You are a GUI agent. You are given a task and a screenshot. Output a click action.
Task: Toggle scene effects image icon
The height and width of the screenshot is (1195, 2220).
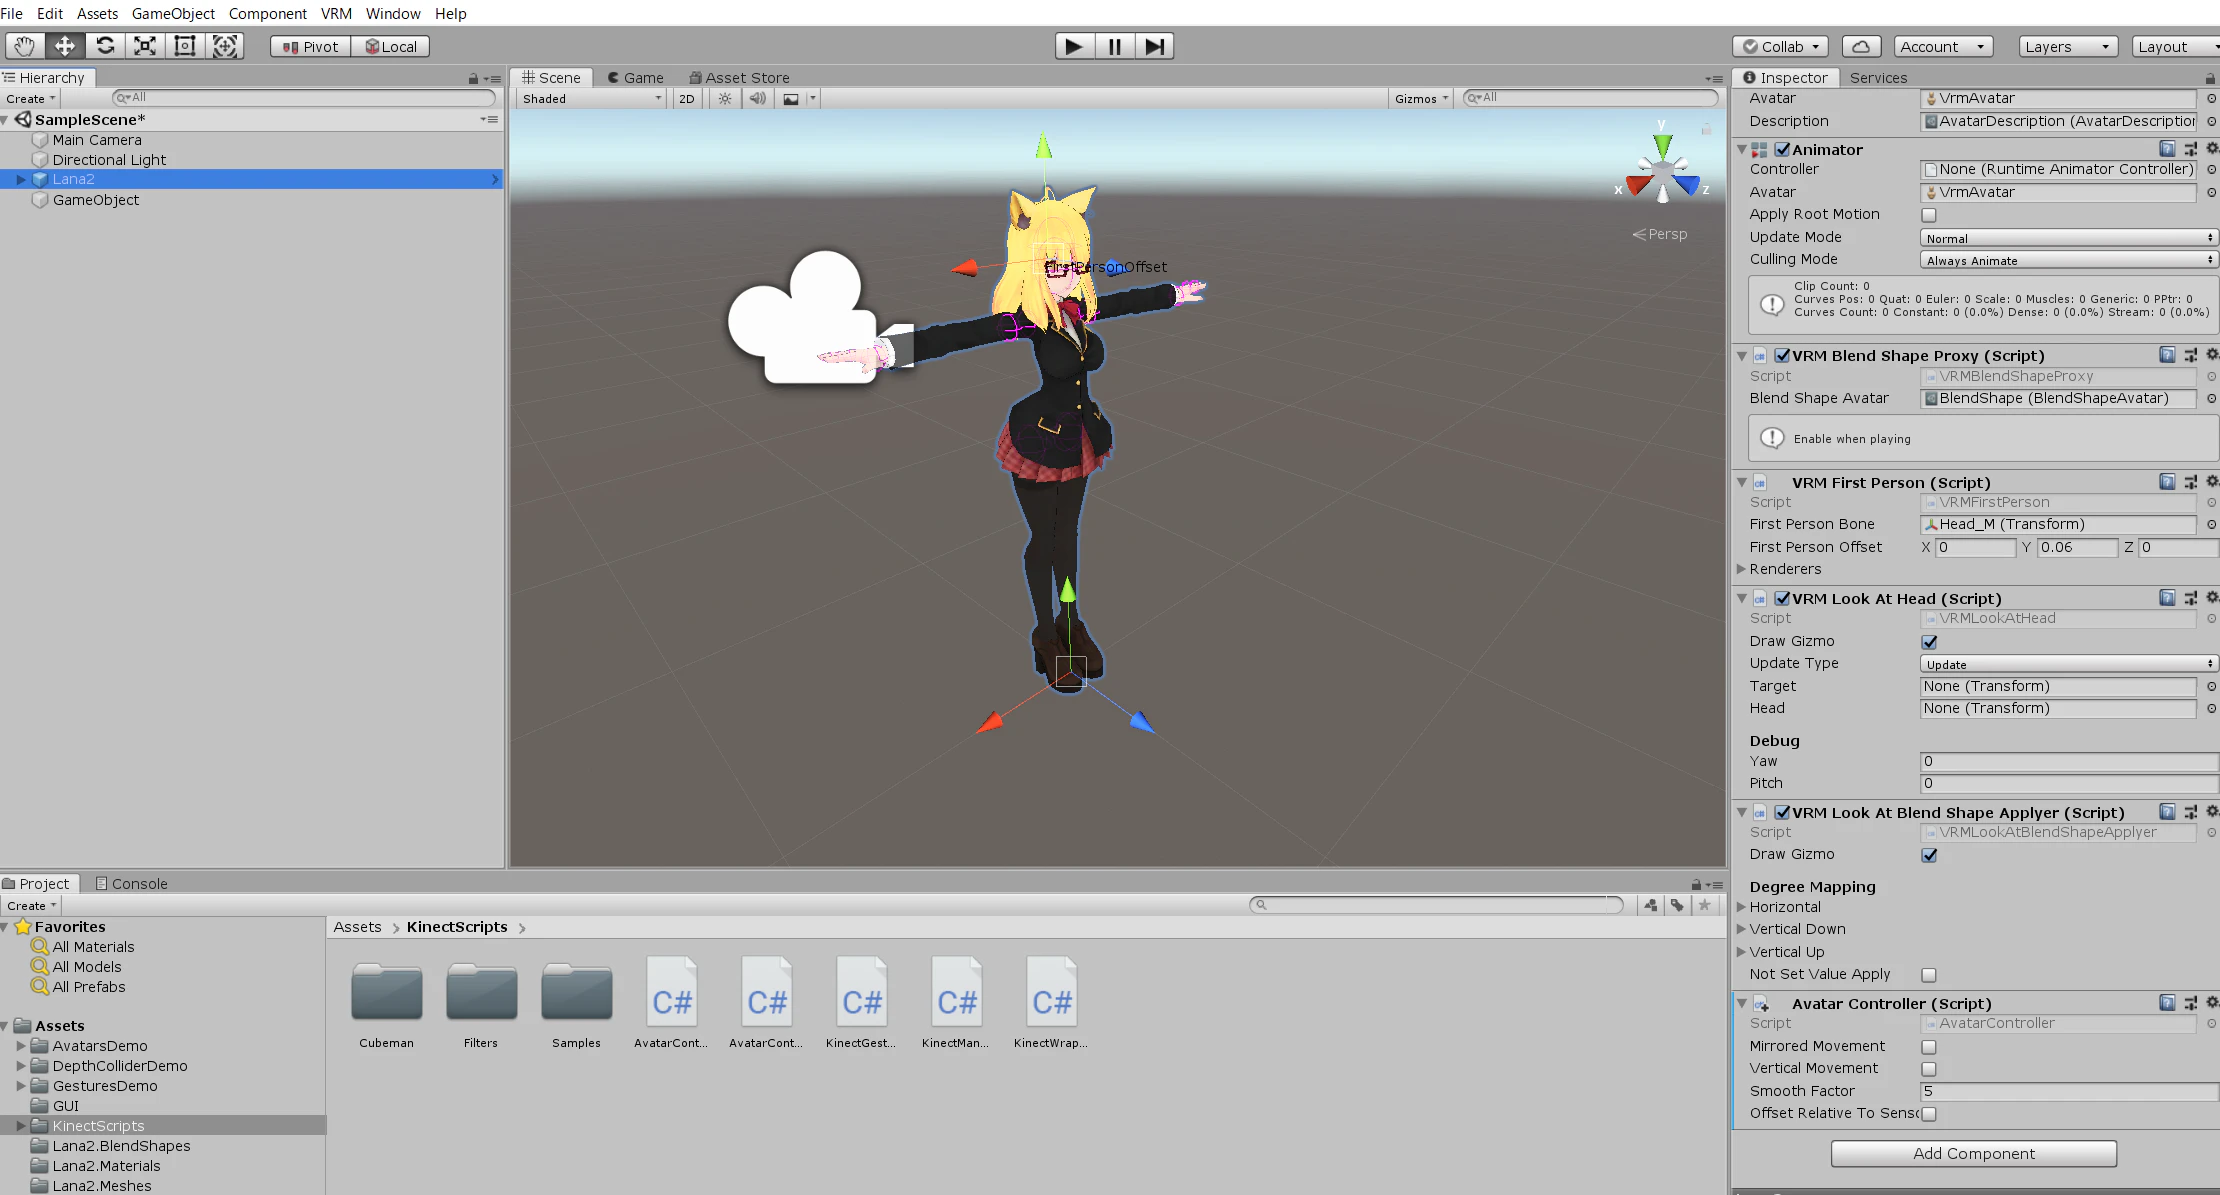[791, 98]
